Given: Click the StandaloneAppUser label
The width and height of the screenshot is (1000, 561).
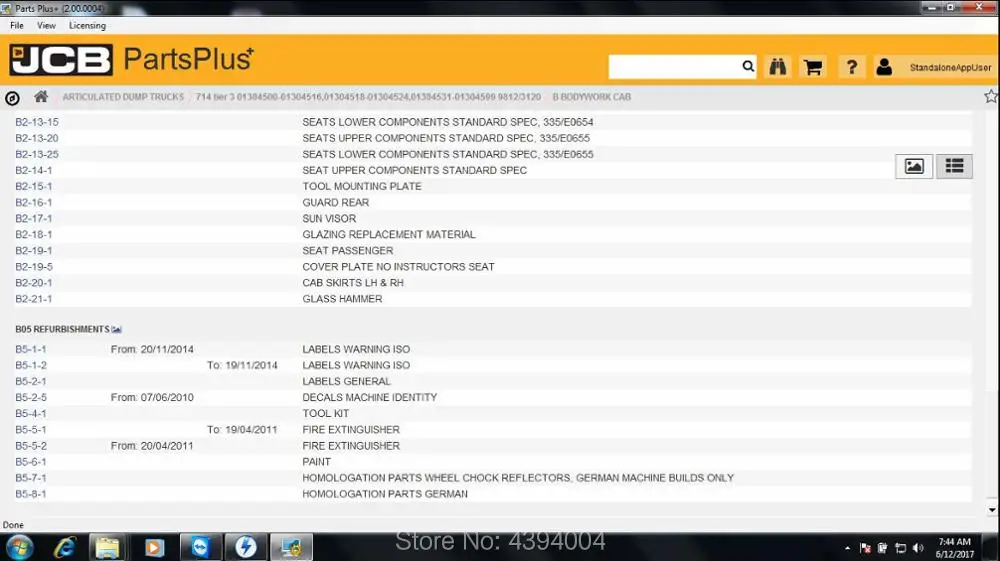Looking at the screenshot, I should pos(950,67).
